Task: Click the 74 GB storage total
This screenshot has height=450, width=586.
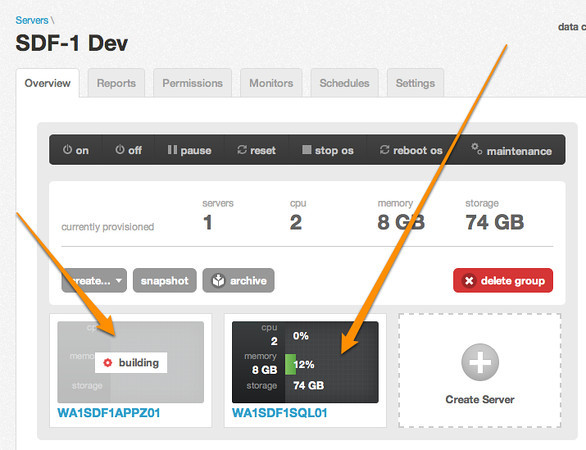Action: [x=494, y=222]
